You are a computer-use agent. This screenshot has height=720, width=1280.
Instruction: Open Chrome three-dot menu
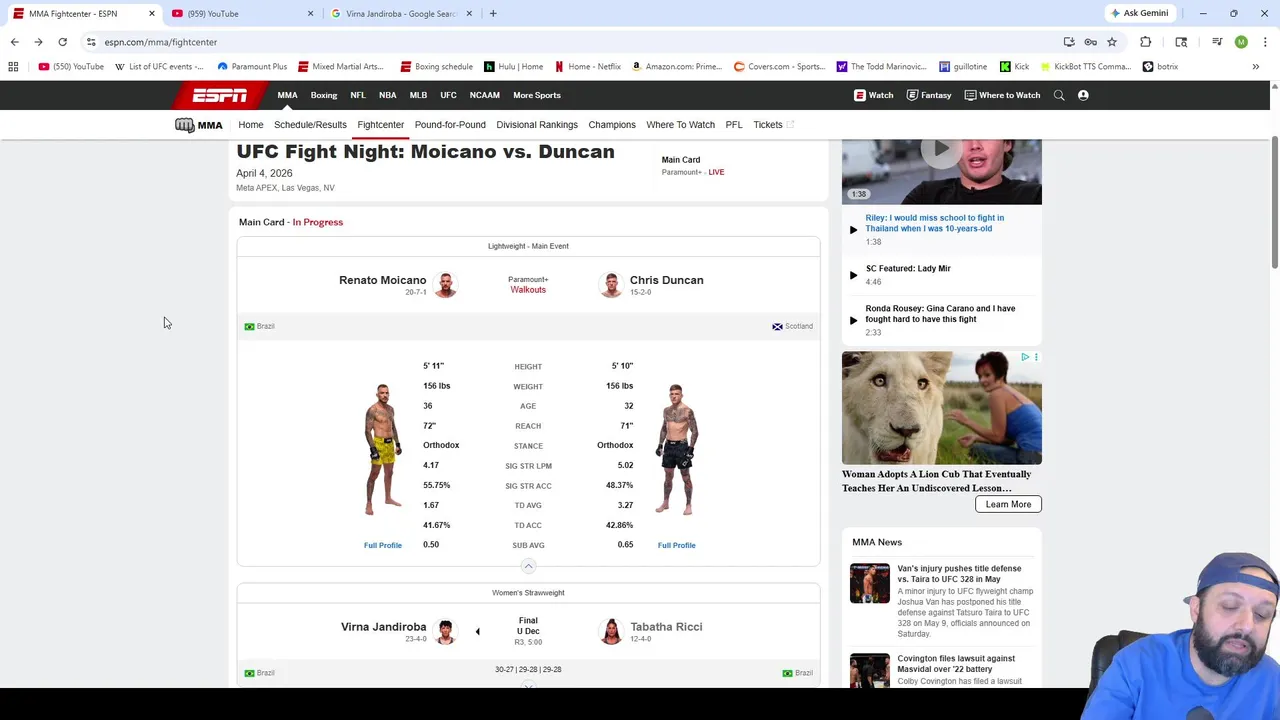pyautogui.click(x=1265, y=42)
